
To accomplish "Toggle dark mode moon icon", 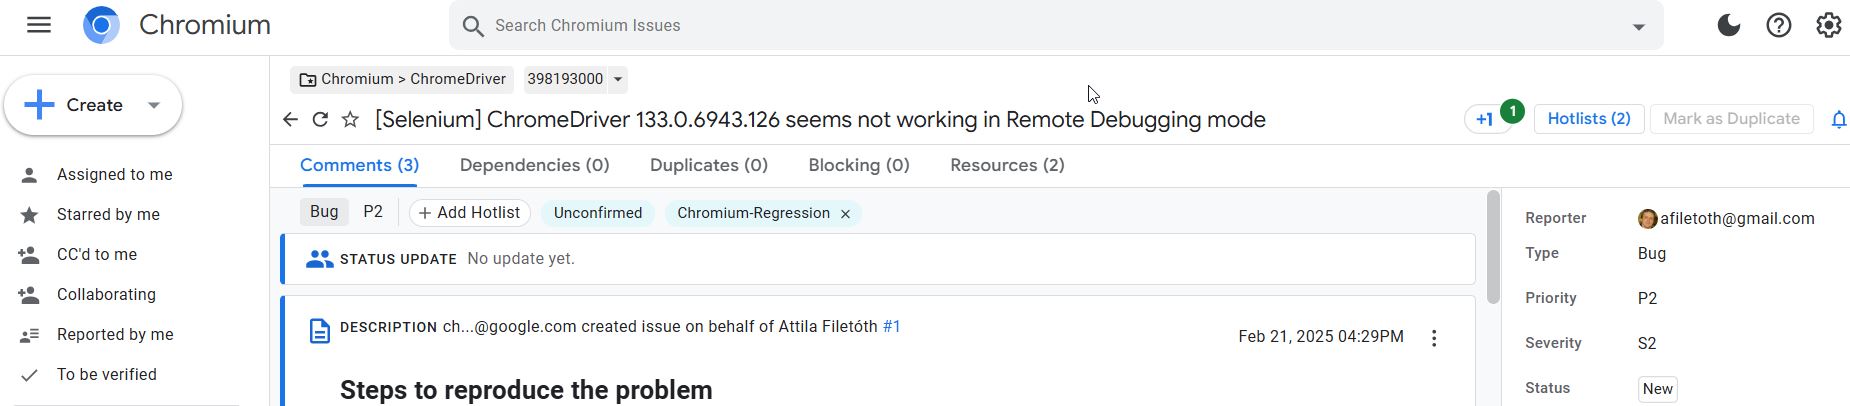I will [1729, 25].
